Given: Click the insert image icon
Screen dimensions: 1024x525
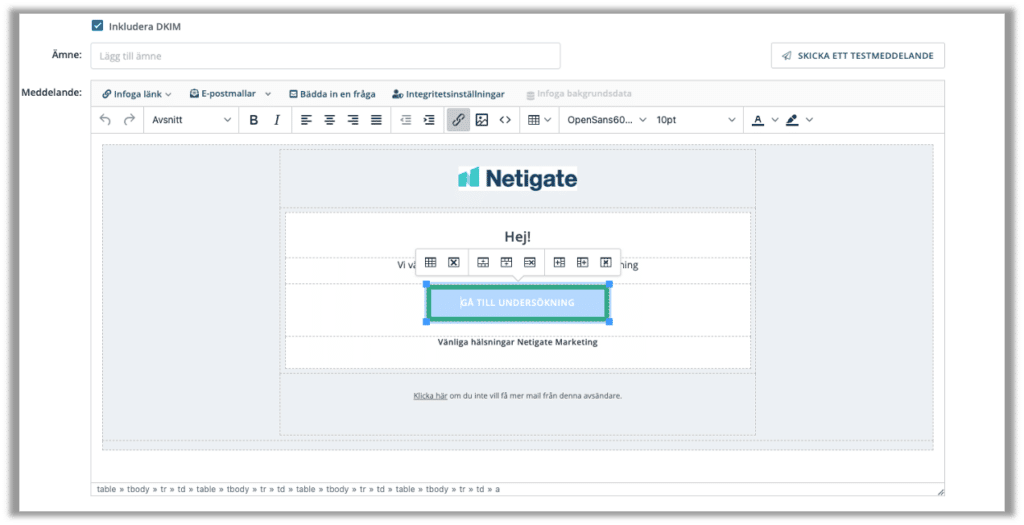Looking at the screenshot, I should coord(481,120).
